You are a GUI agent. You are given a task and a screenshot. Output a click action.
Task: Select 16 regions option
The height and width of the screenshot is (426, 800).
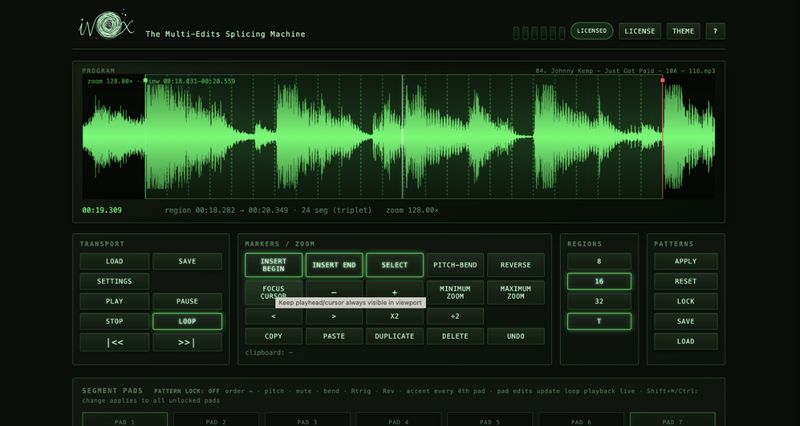click(599, 281)
